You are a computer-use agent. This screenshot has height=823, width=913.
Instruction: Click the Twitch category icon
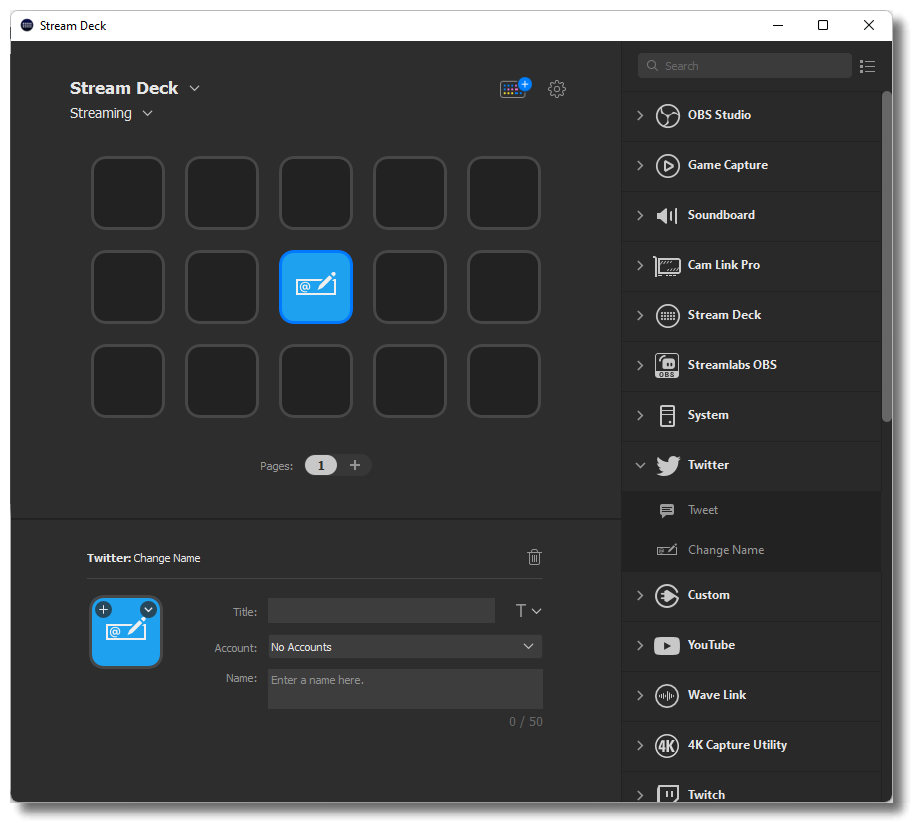pos(667,793)
